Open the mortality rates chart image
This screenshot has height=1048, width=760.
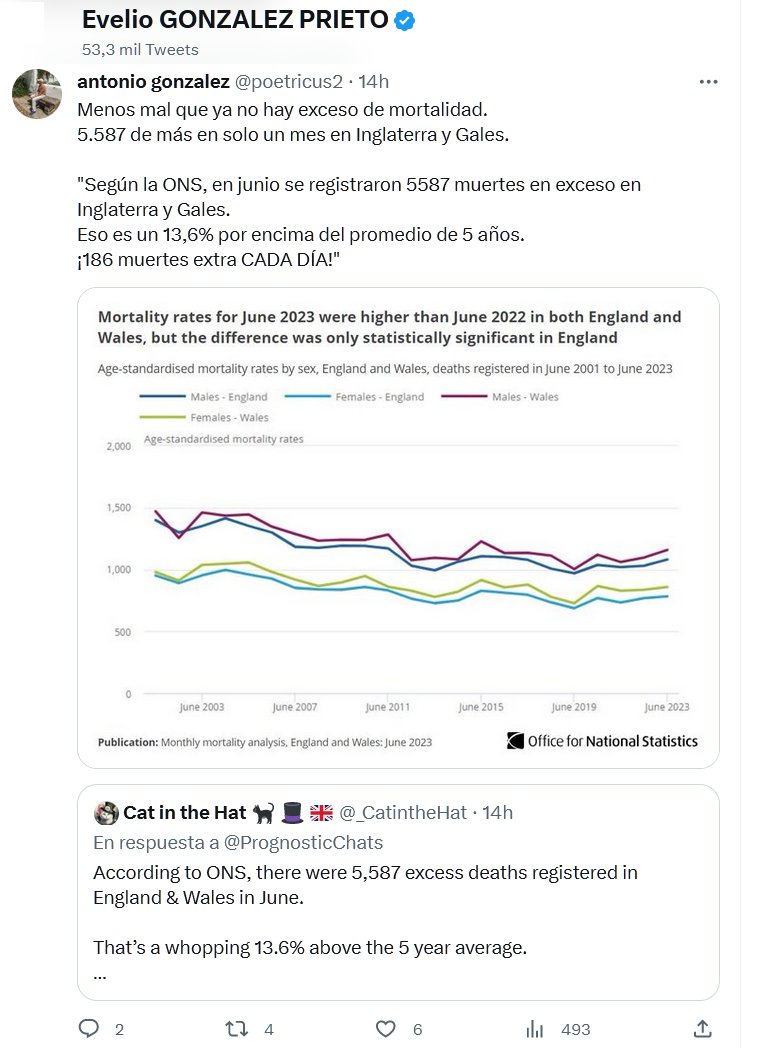tap(398, 560)
